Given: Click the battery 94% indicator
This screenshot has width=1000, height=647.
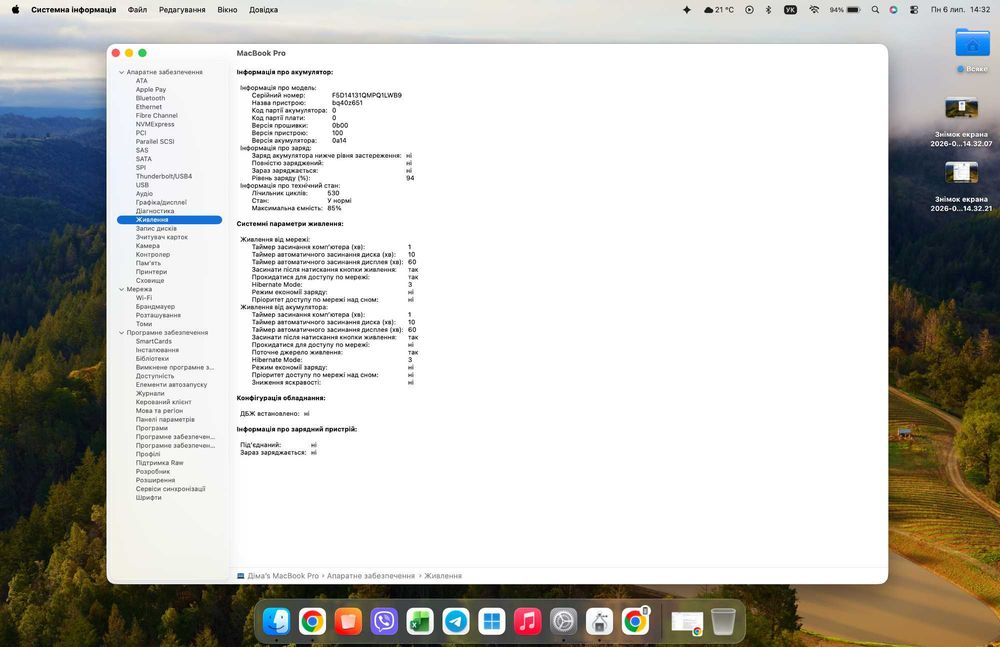Looking at the screenshot, I should (x=845, y=10).
